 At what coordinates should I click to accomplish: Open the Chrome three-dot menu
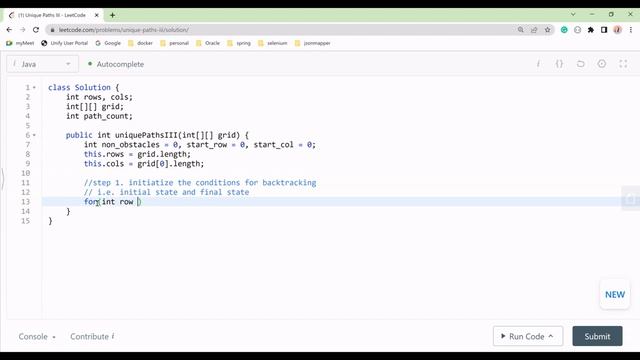point(631,30)
